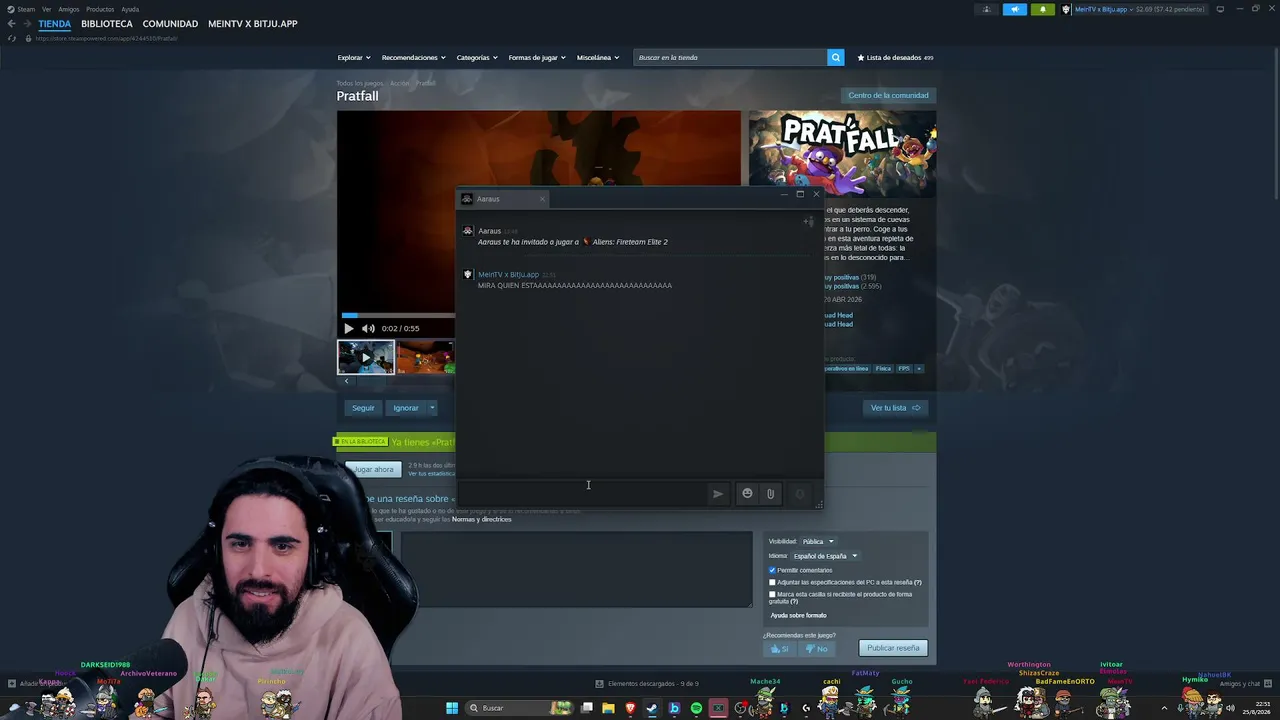Click the Windows taskbar Buscar search box
Viewport: 1280px width, 720px height.
pos(520,708)
